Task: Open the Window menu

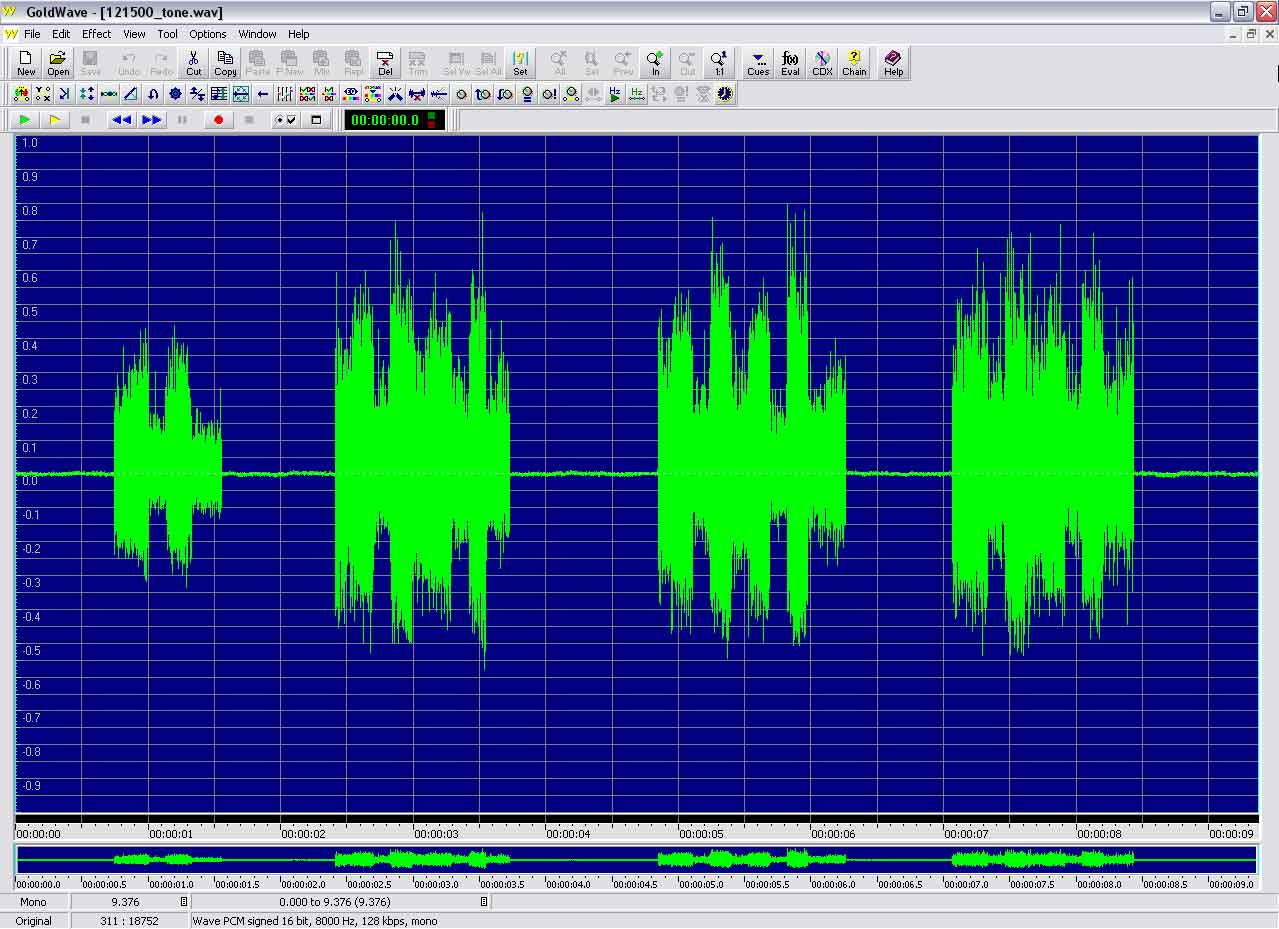Action: click(257, 34)
